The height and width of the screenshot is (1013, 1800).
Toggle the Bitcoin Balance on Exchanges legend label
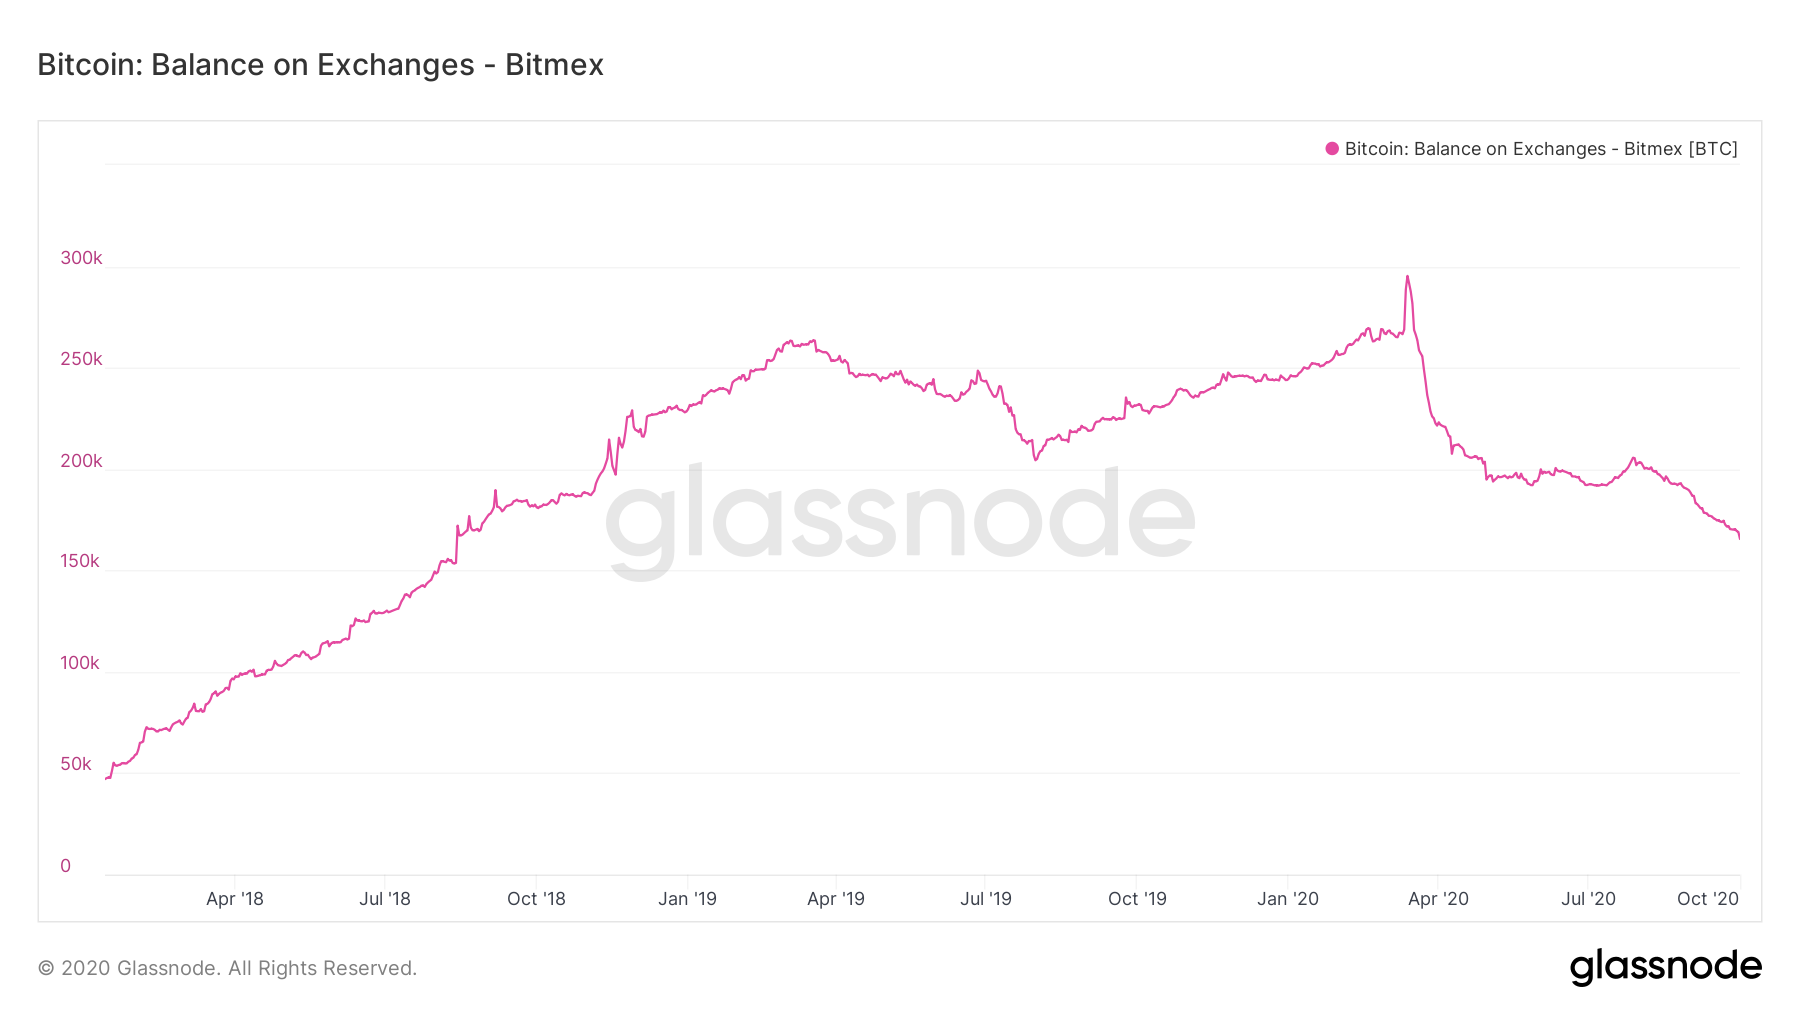point(1540,149)
